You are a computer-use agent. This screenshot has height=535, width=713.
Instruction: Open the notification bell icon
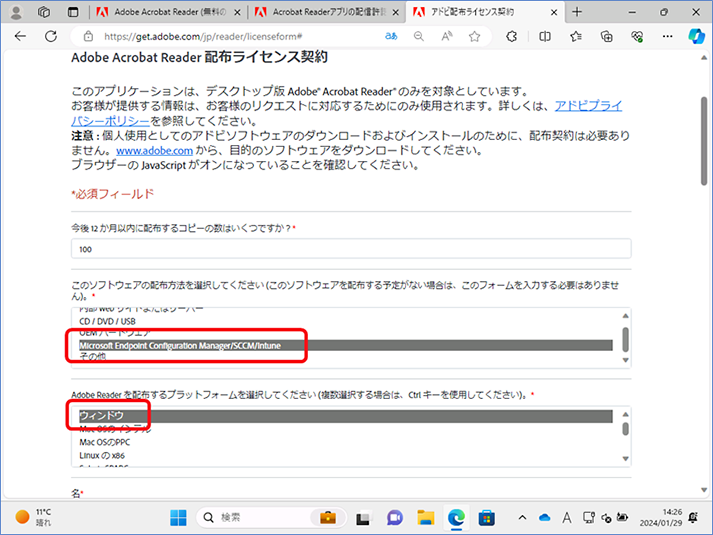coord(693,517)
